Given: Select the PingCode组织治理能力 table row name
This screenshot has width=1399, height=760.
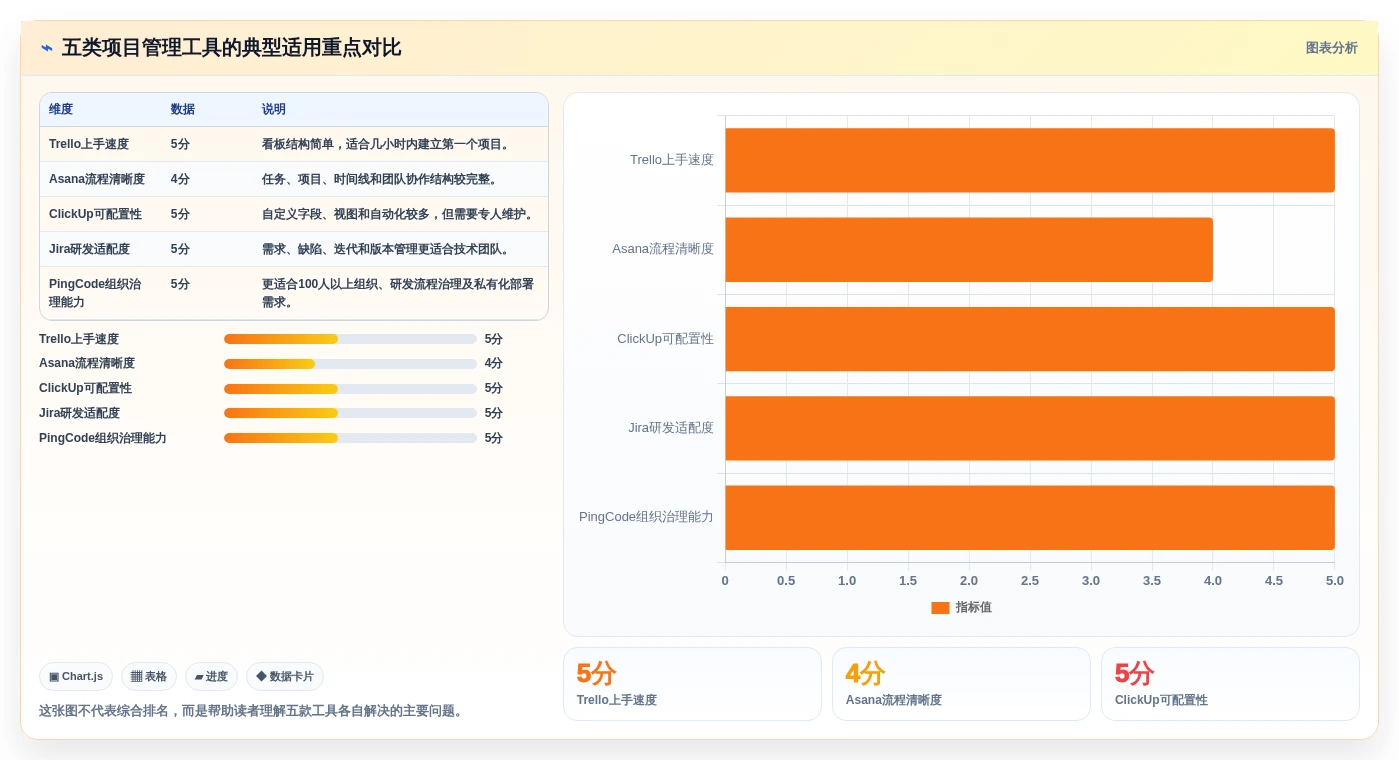Looking at the screenshot, I should (x=96, y=293).
